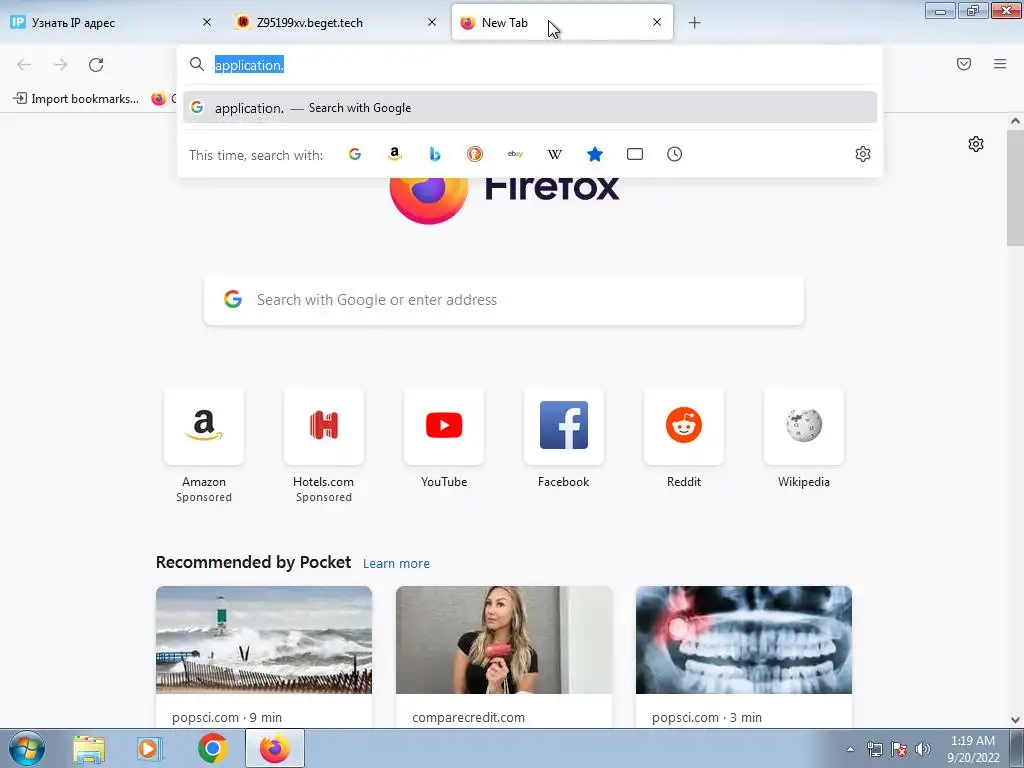1024x768 pixels.
Task: Go forward one page arrow
Action: (60, 65)
